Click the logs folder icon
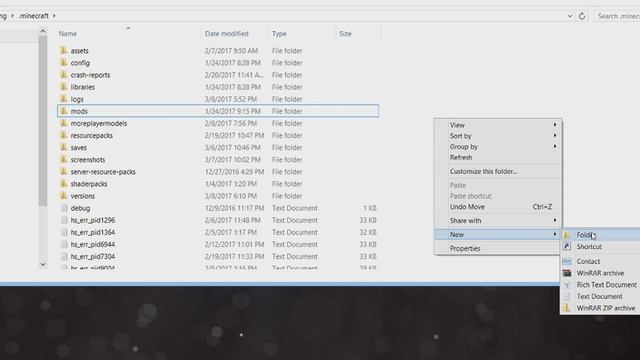Image resolution: width=640 pixels, height=360 pixels. click(64, 99)
